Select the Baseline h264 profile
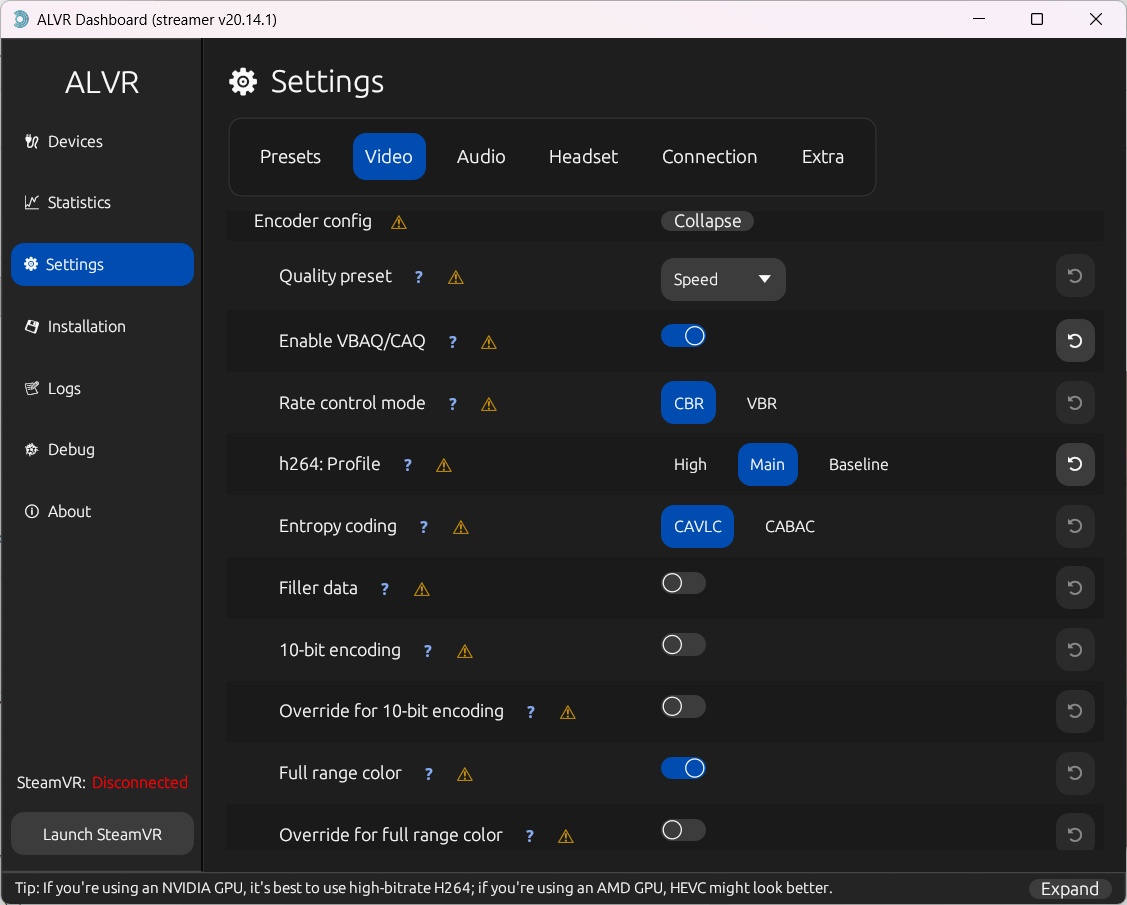 point(858,465)
